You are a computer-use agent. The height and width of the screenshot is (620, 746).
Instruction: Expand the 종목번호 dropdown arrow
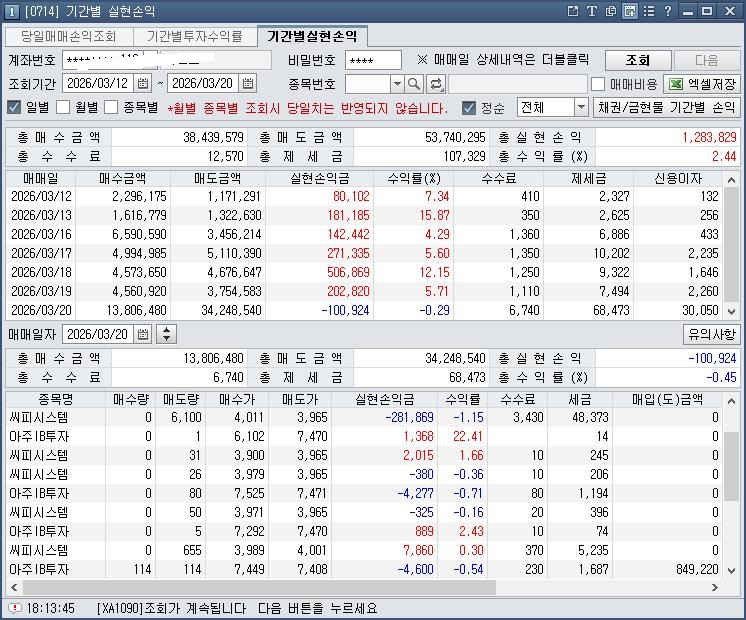click(397, 84)
